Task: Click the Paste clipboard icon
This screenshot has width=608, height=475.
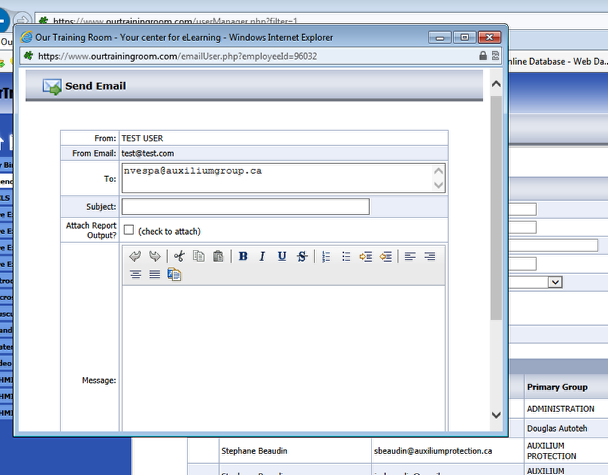Action: (218, 256)
